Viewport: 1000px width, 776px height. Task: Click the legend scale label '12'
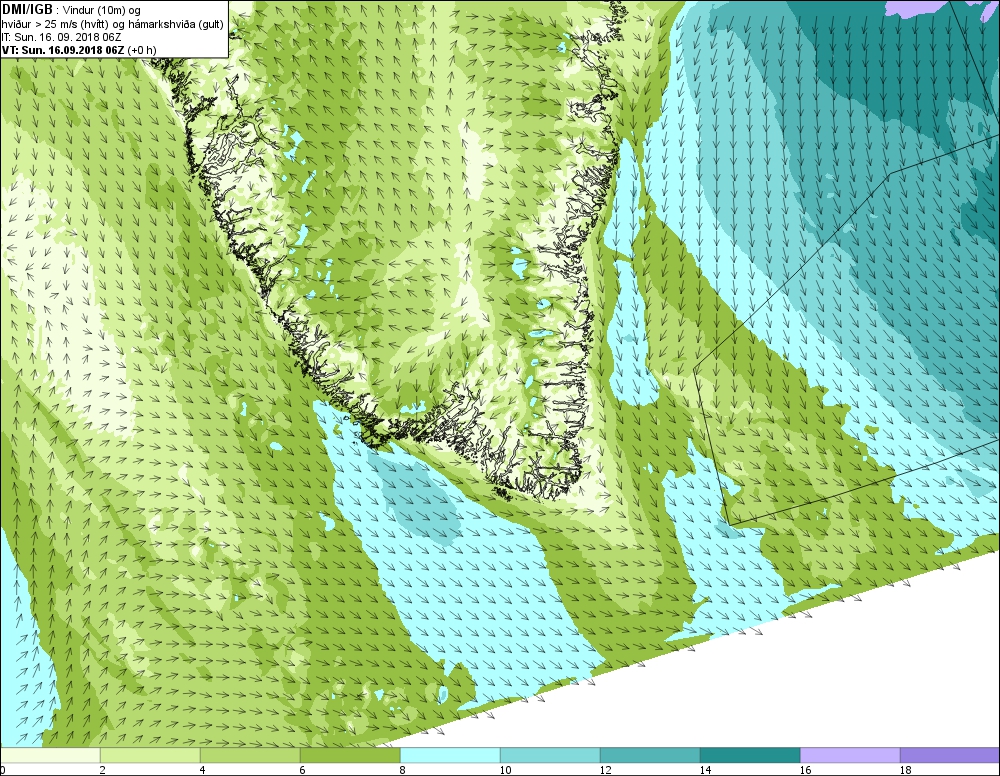coord(605,770)
